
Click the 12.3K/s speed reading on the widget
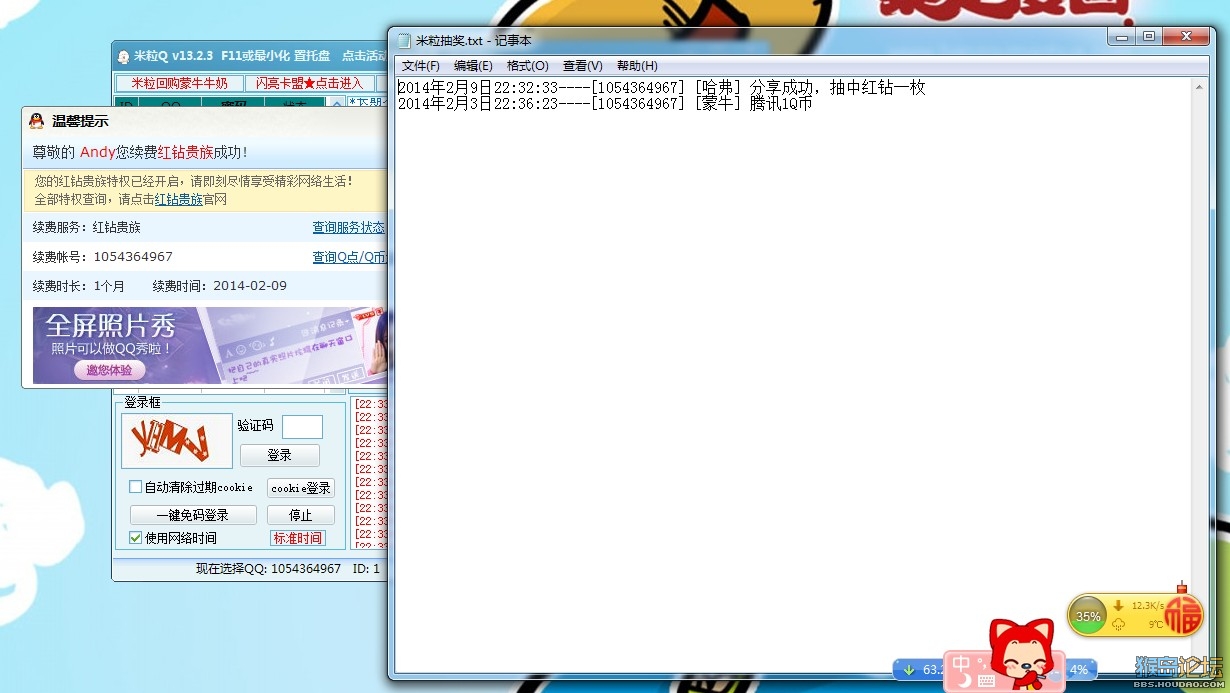[1148, 606]
